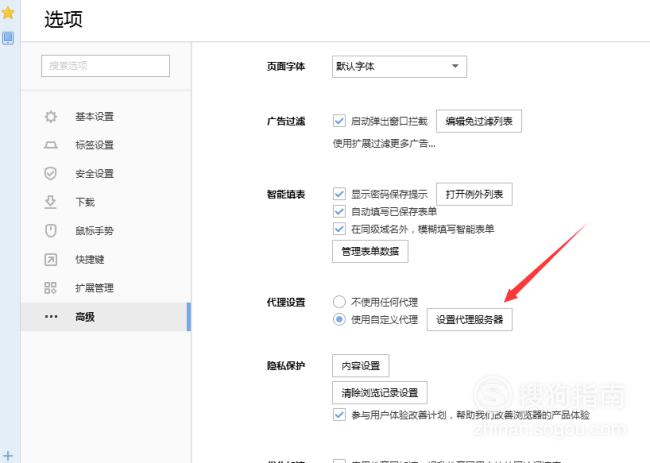Click the yellow star favorites icon
Screen dimensions: 650x463
coord(8,13)
